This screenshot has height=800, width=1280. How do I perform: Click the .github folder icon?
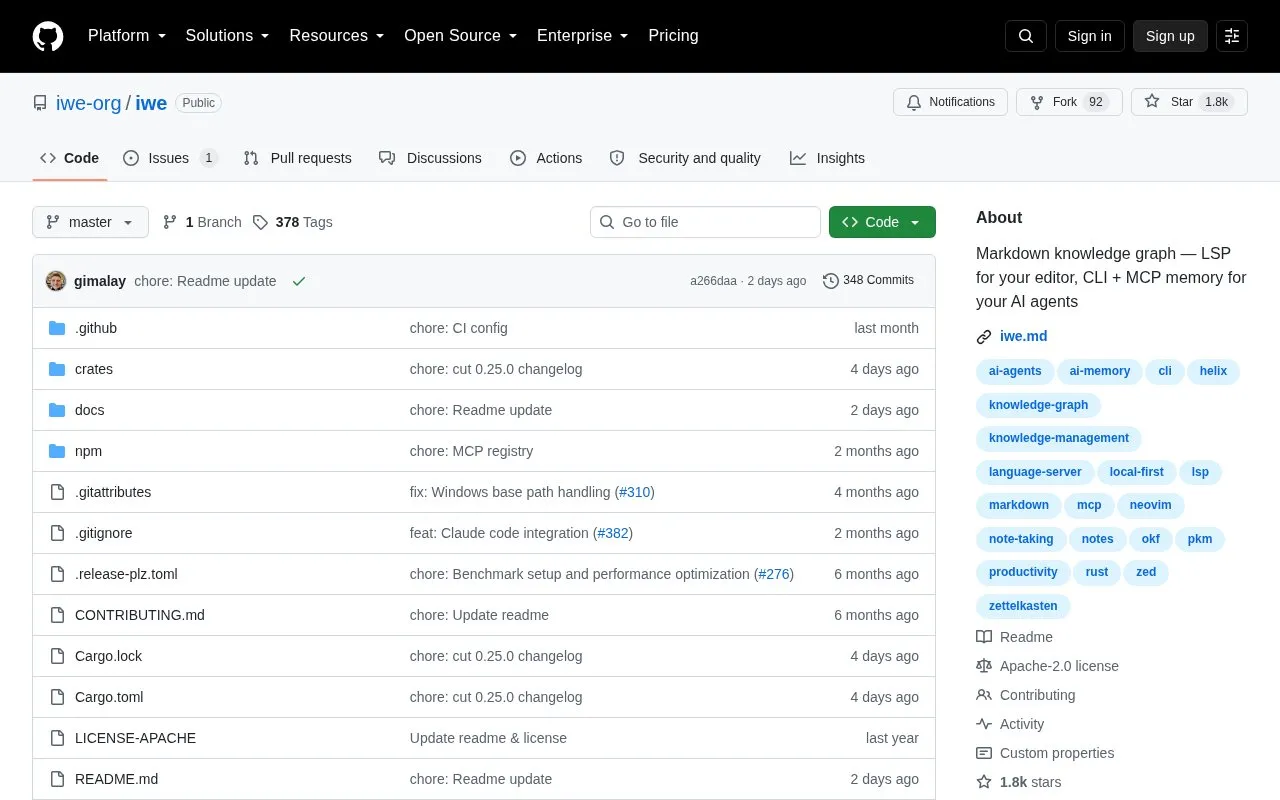pos(57,328)
